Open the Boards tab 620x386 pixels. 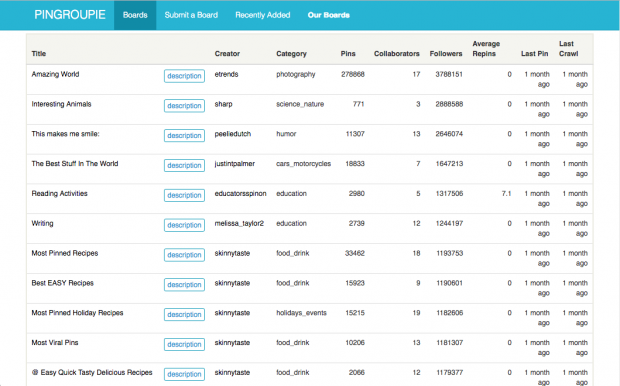click(x=135, y=15)
